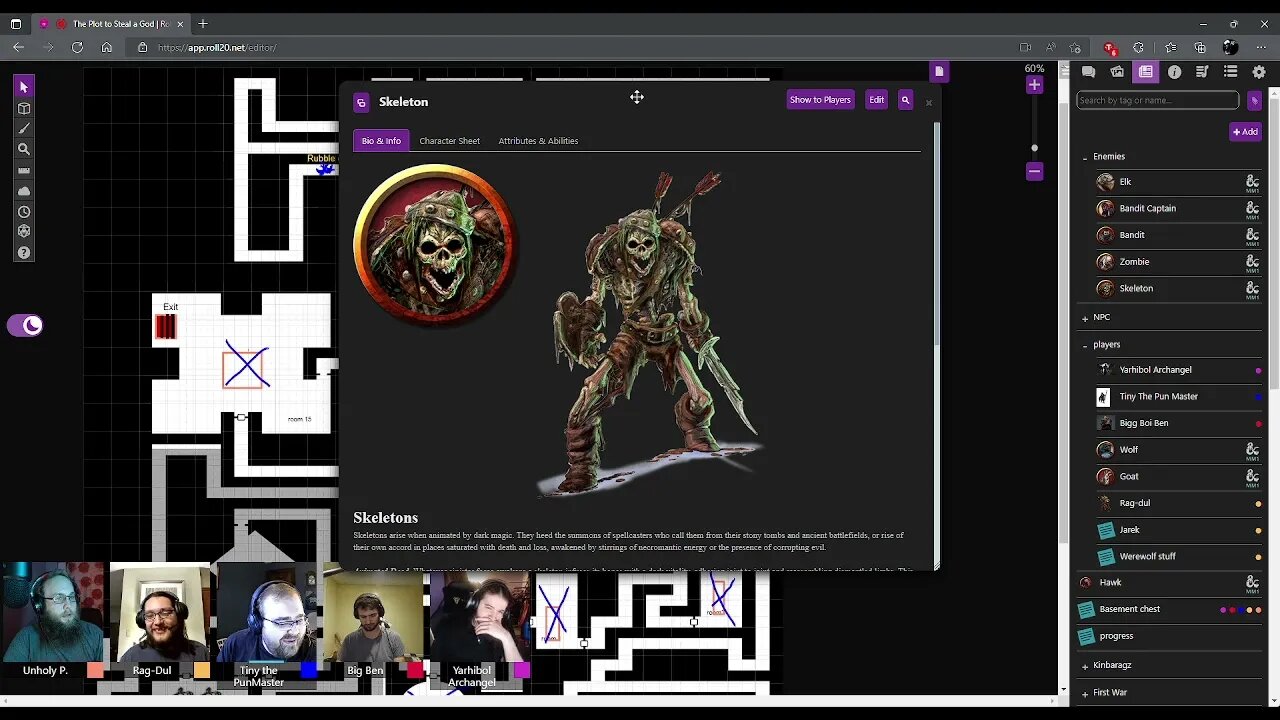1280x720 pixels.
Task: Activate the magnifier zoom tool
Action: click(x=24, y=149)
